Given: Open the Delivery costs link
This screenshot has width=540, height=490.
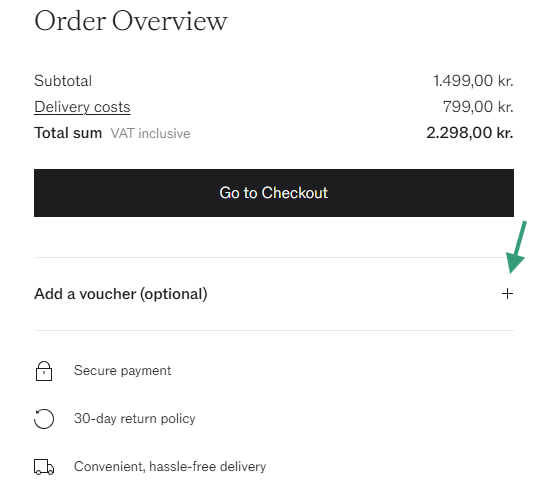Looking at the screenshot, I should (x=82, y=107).
